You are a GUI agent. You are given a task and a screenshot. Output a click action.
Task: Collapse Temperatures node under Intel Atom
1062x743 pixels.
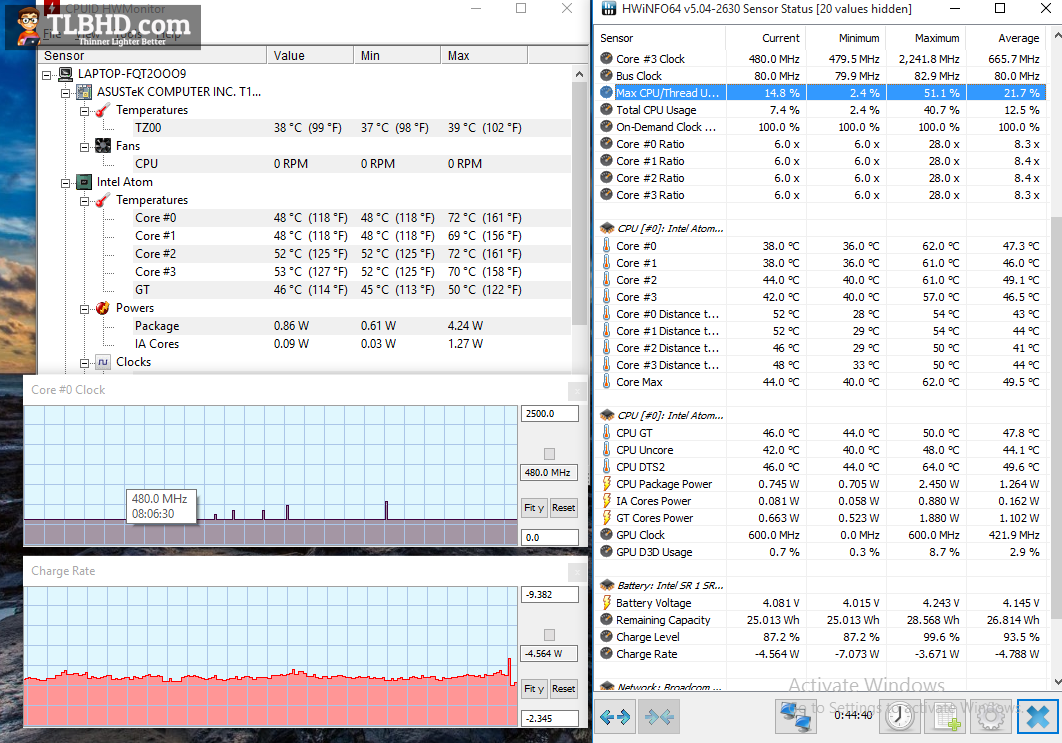tap(84, 200)
